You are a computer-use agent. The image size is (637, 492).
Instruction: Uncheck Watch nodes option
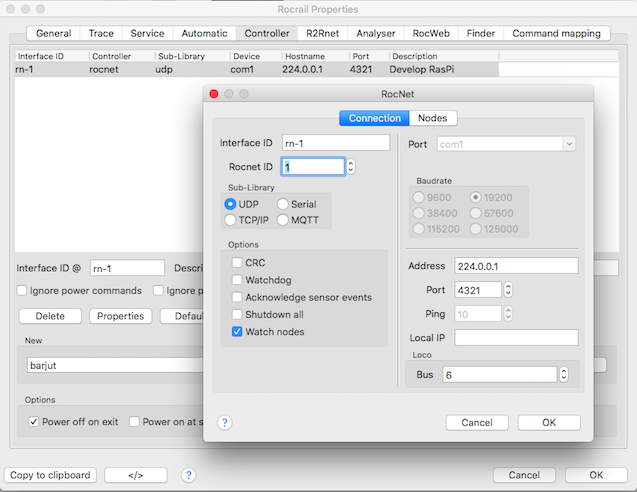237,332
